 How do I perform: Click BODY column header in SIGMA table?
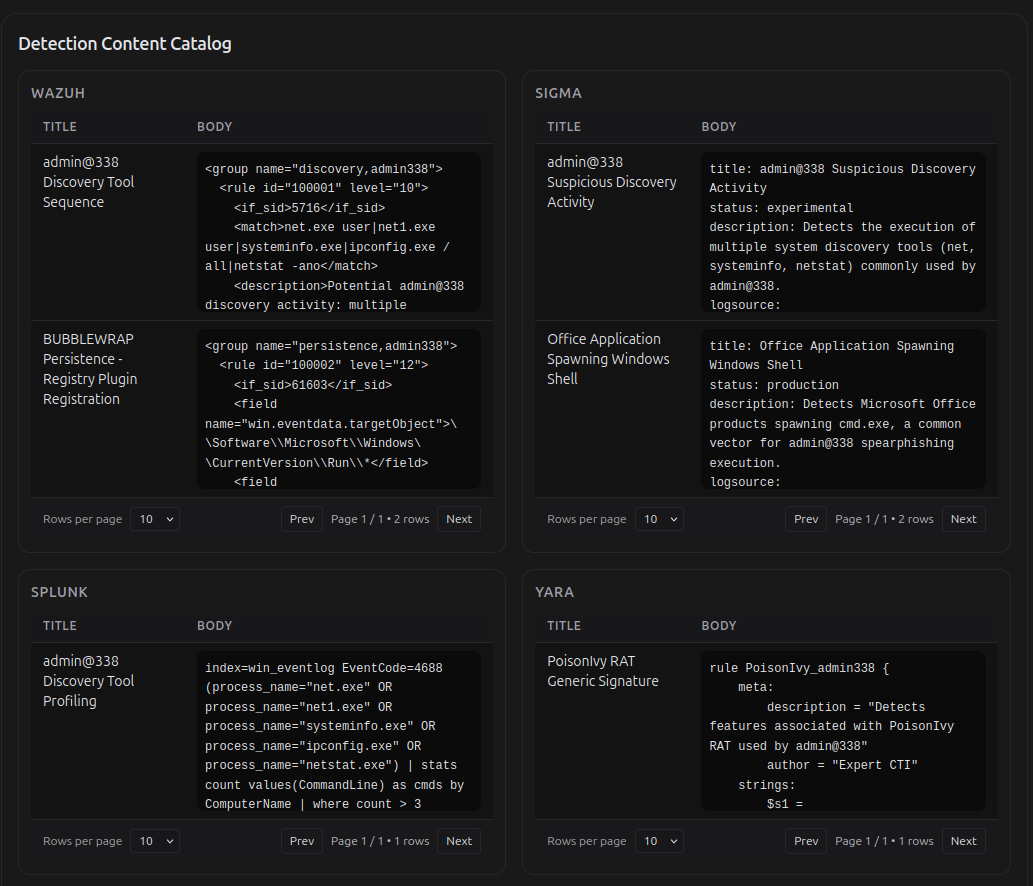pos(719,126)
